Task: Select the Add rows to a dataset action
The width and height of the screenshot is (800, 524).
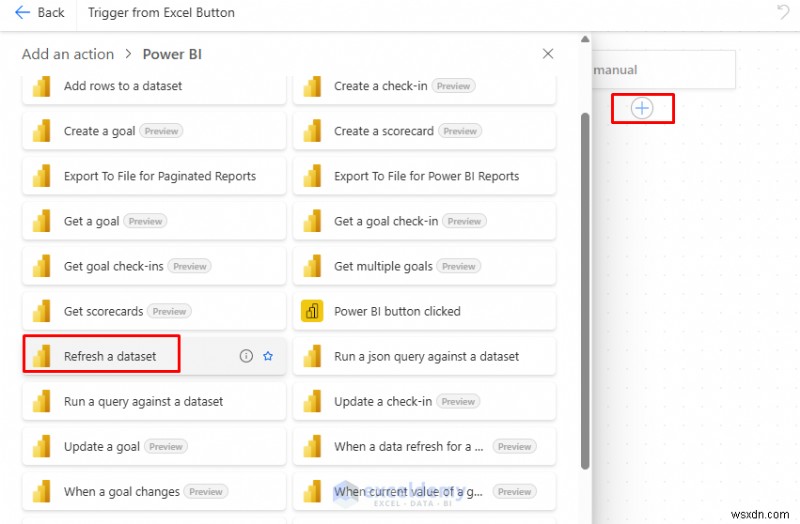Action: [154, 87]
